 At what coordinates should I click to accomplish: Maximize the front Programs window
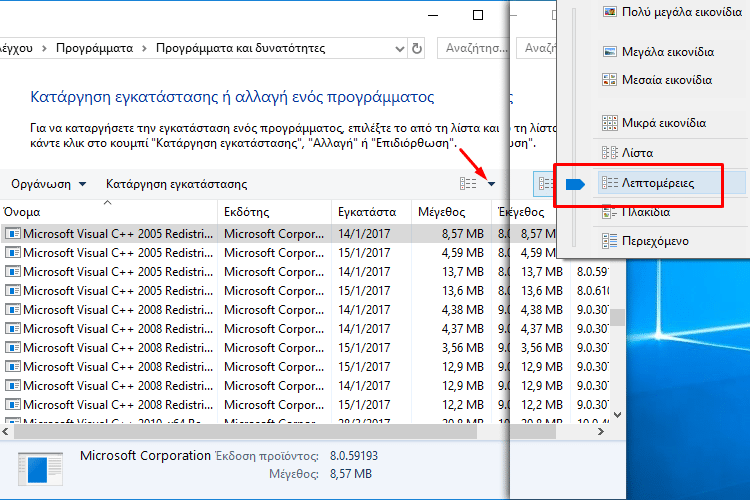(x=477, y=15)
